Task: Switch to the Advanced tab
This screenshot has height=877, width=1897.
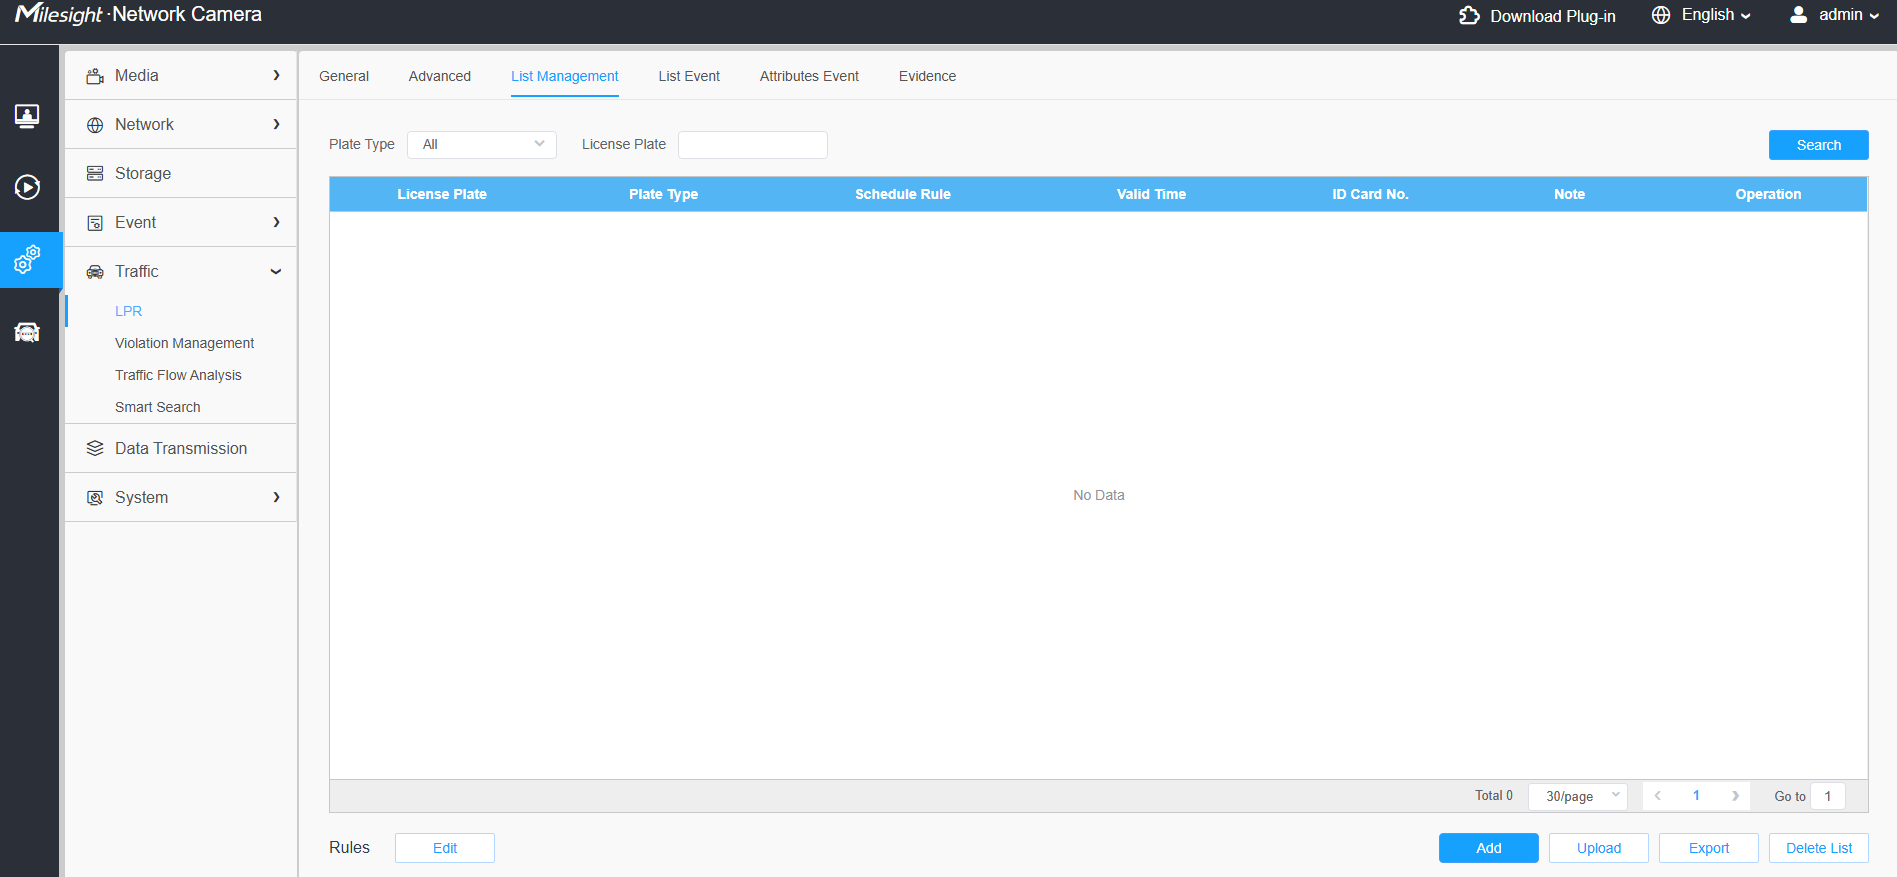Action: pos(440,76)
